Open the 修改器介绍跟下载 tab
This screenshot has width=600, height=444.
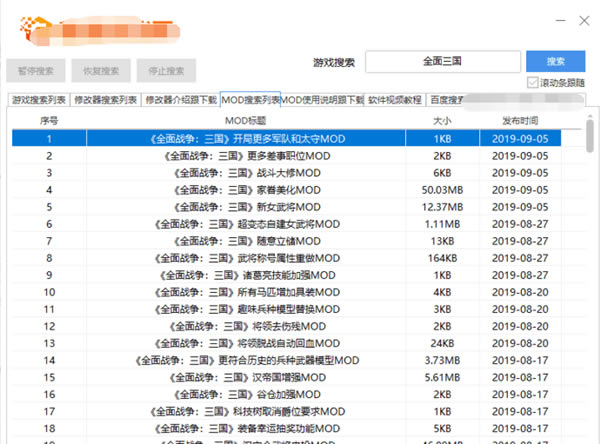pyautogui.click(x=181, y=100)
